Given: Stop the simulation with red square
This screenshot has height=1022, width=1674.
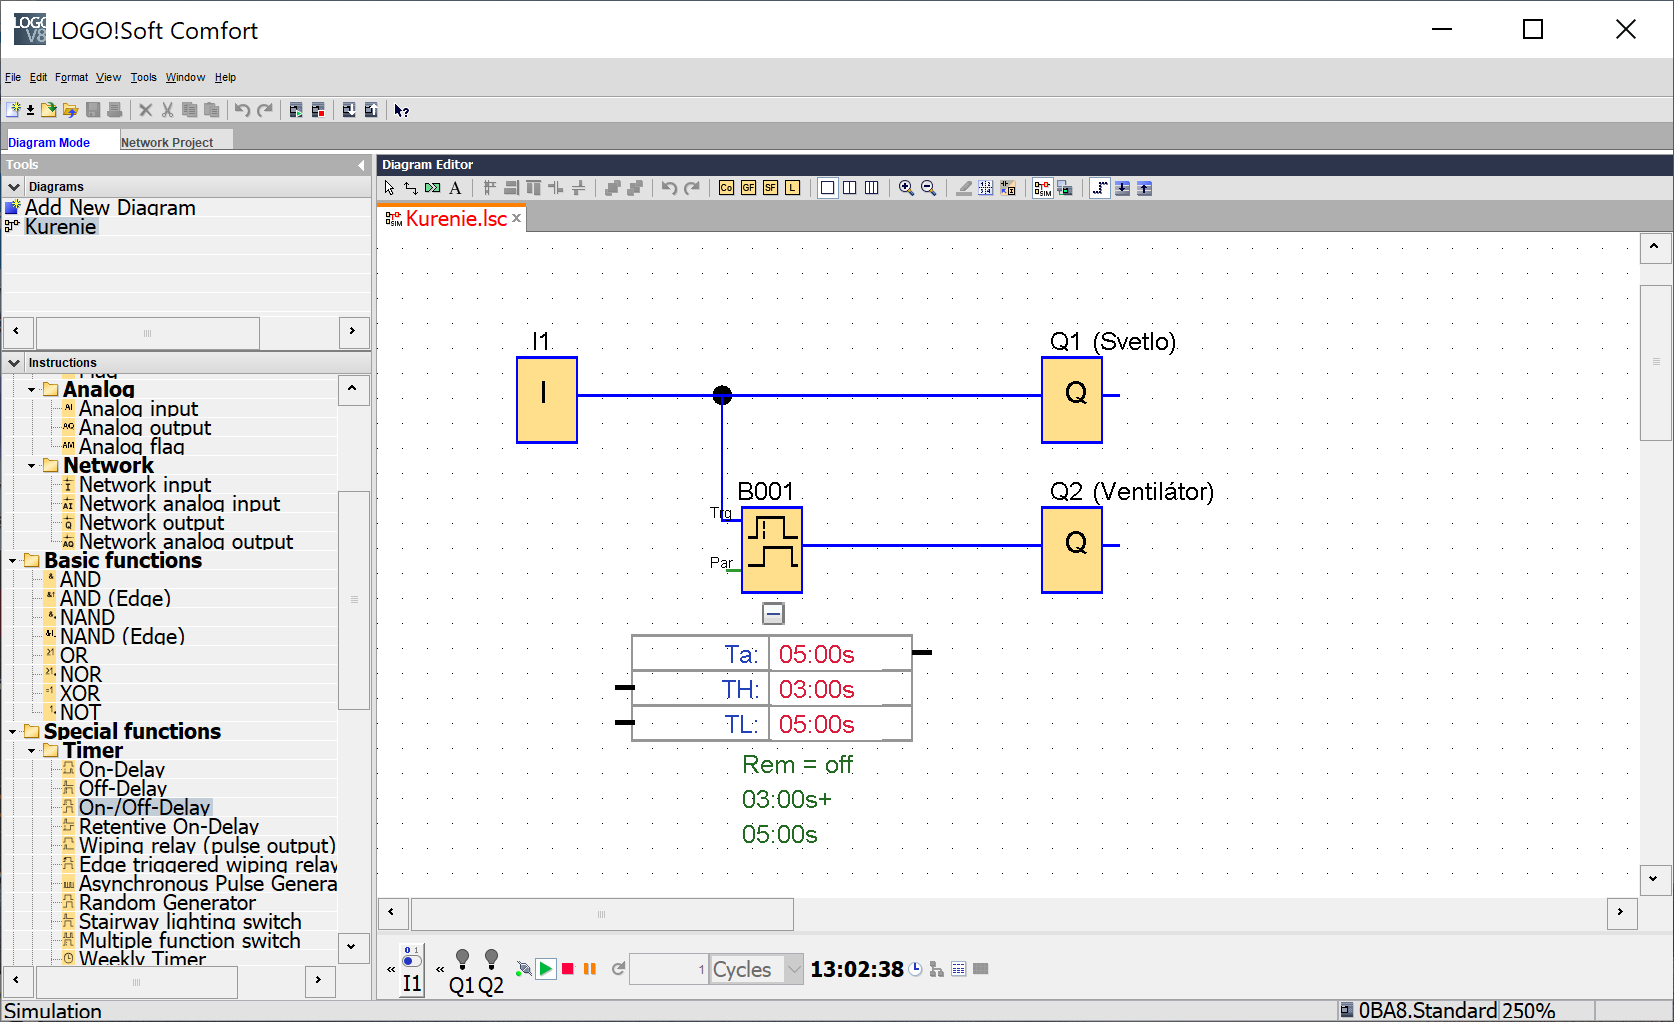Looking at the screenshot, I should [568, 969].
